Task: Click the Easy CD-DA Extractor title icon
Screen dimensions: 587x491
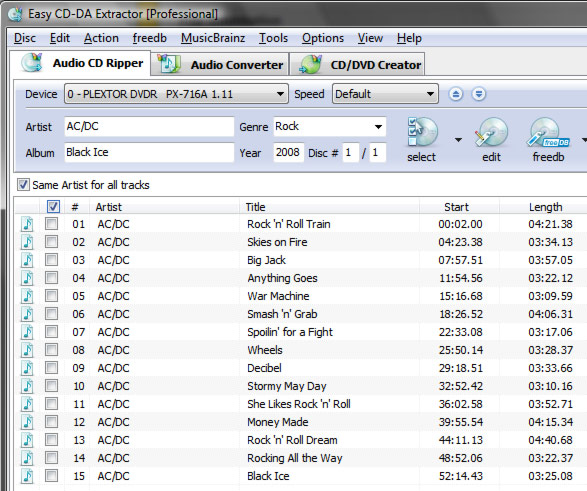Action: point(15,14)
